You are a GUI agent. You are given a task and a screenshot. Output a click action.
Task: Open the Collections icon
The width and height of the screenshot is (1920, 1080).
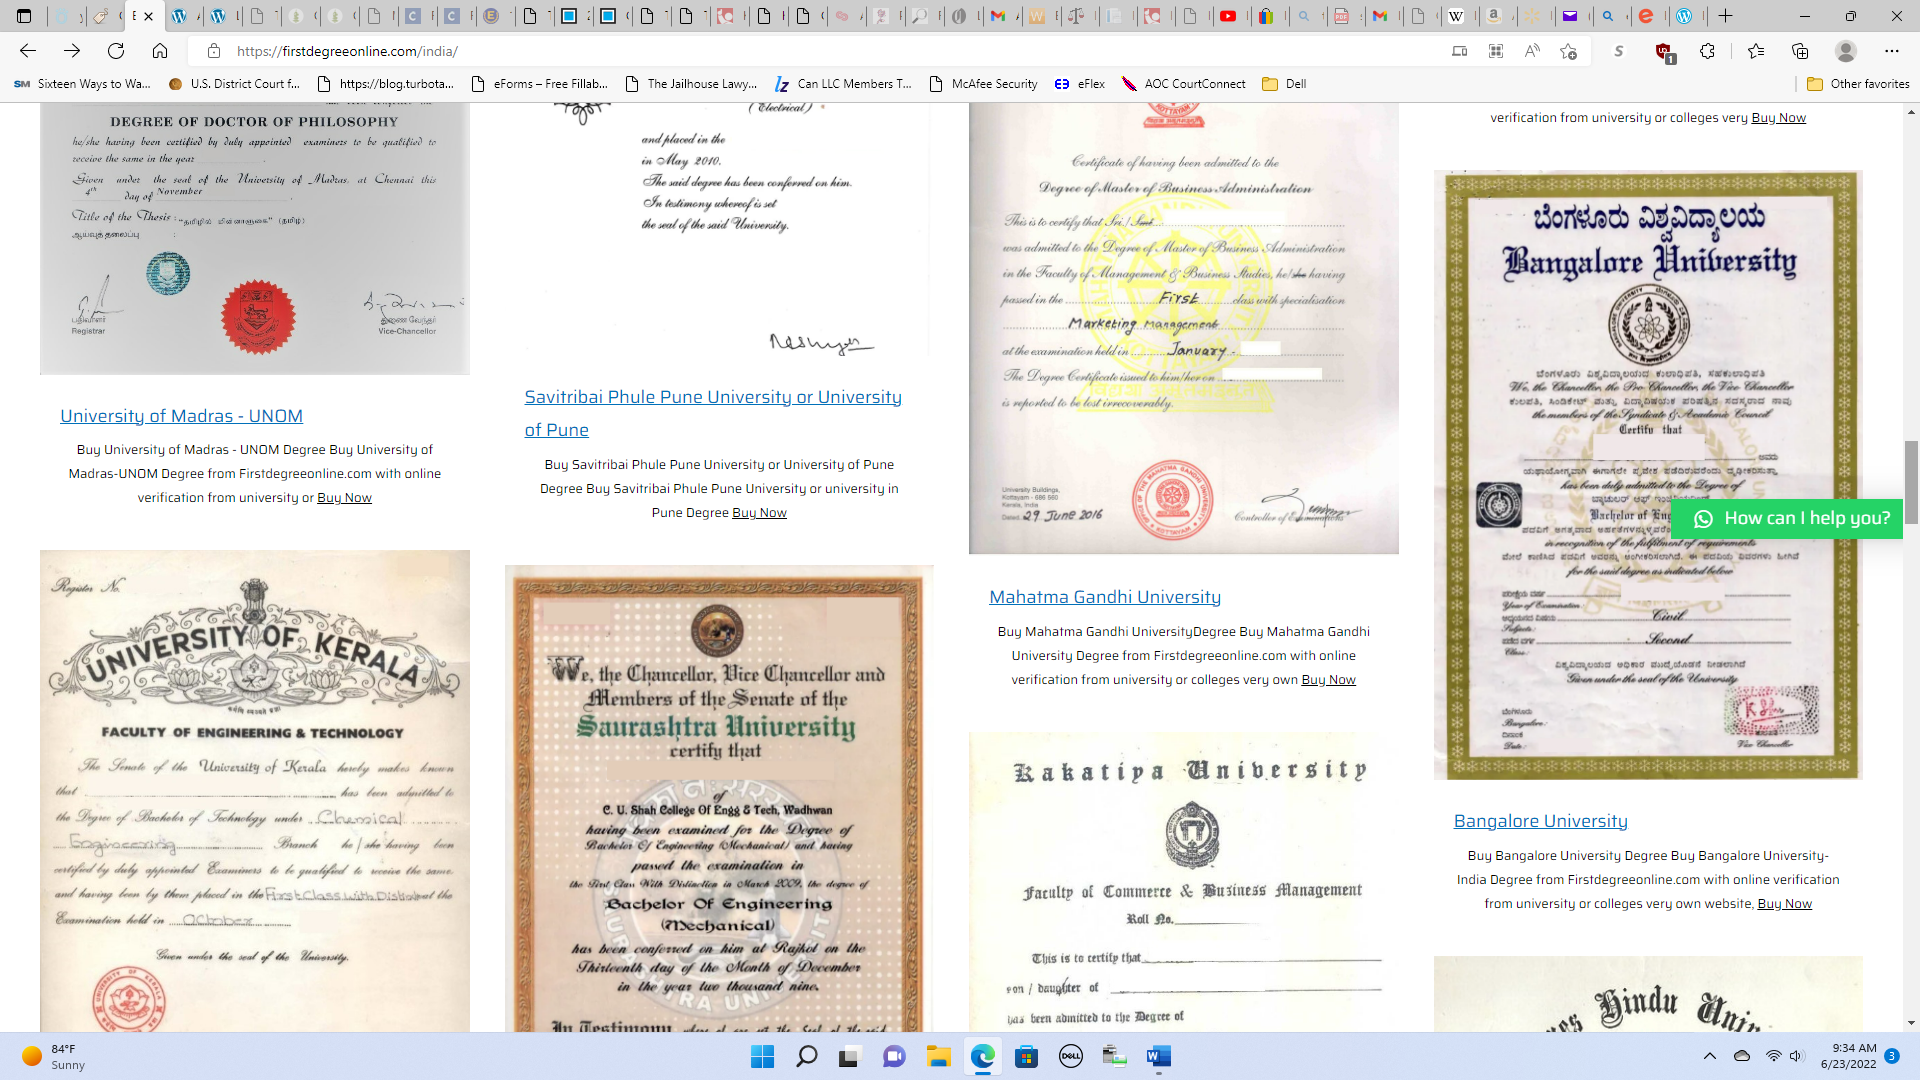1800,51
